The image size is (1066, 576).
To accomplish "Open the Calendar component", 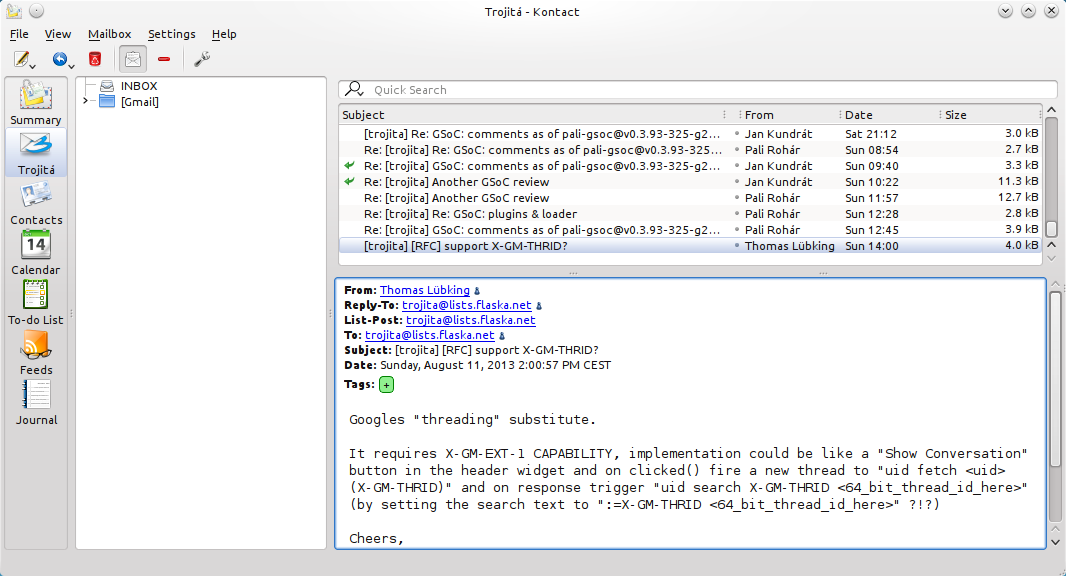I will pos(35,252).
